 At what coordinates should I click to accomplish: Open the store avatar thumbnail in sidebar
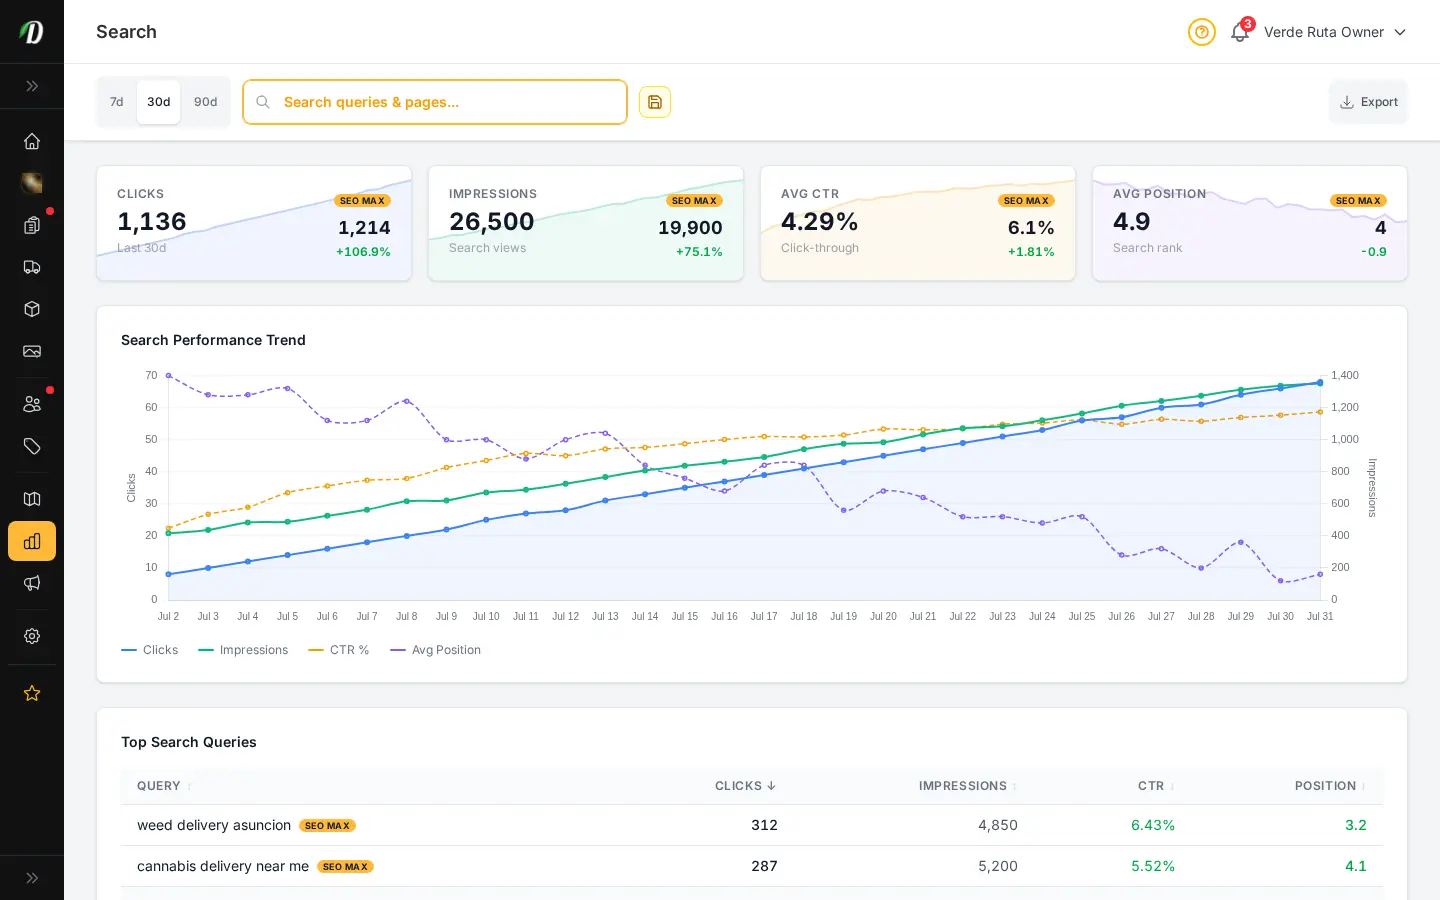point(32,183)
